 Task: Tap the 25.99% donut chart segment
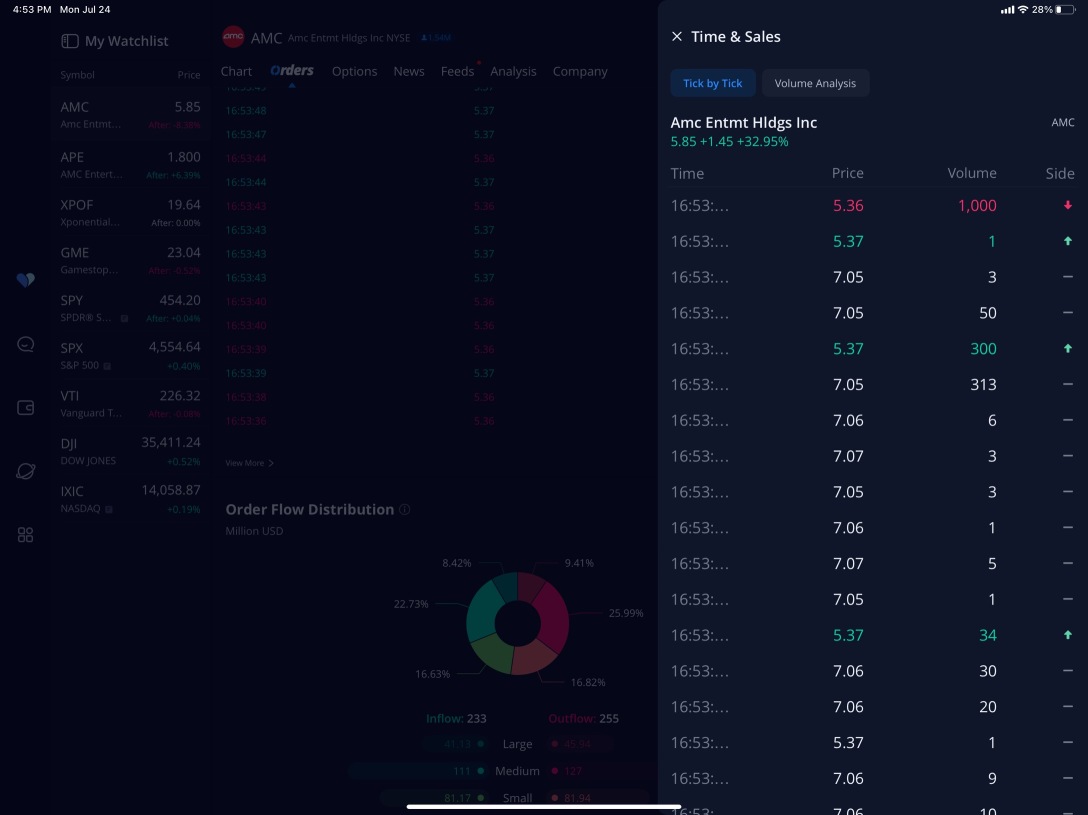(x=551, y=613)
